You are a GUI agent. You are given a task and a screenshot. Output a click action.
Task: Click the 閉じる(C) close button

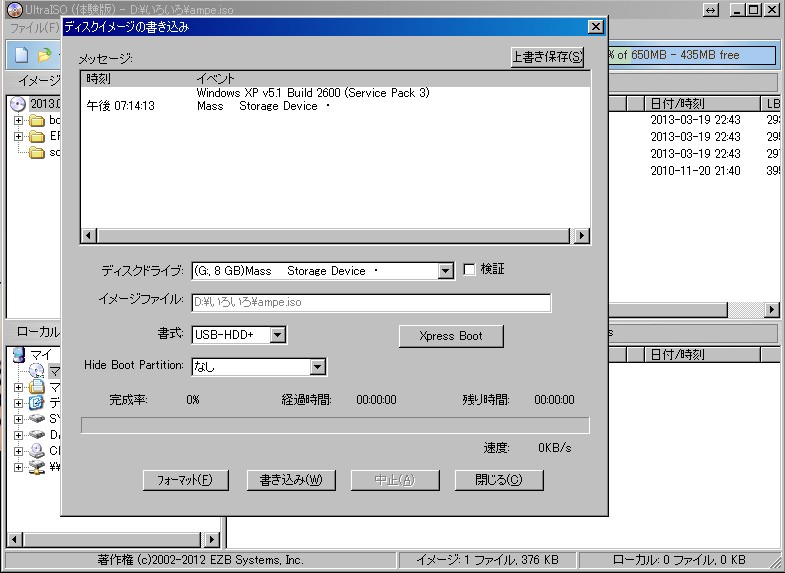[x=499, y=480]
